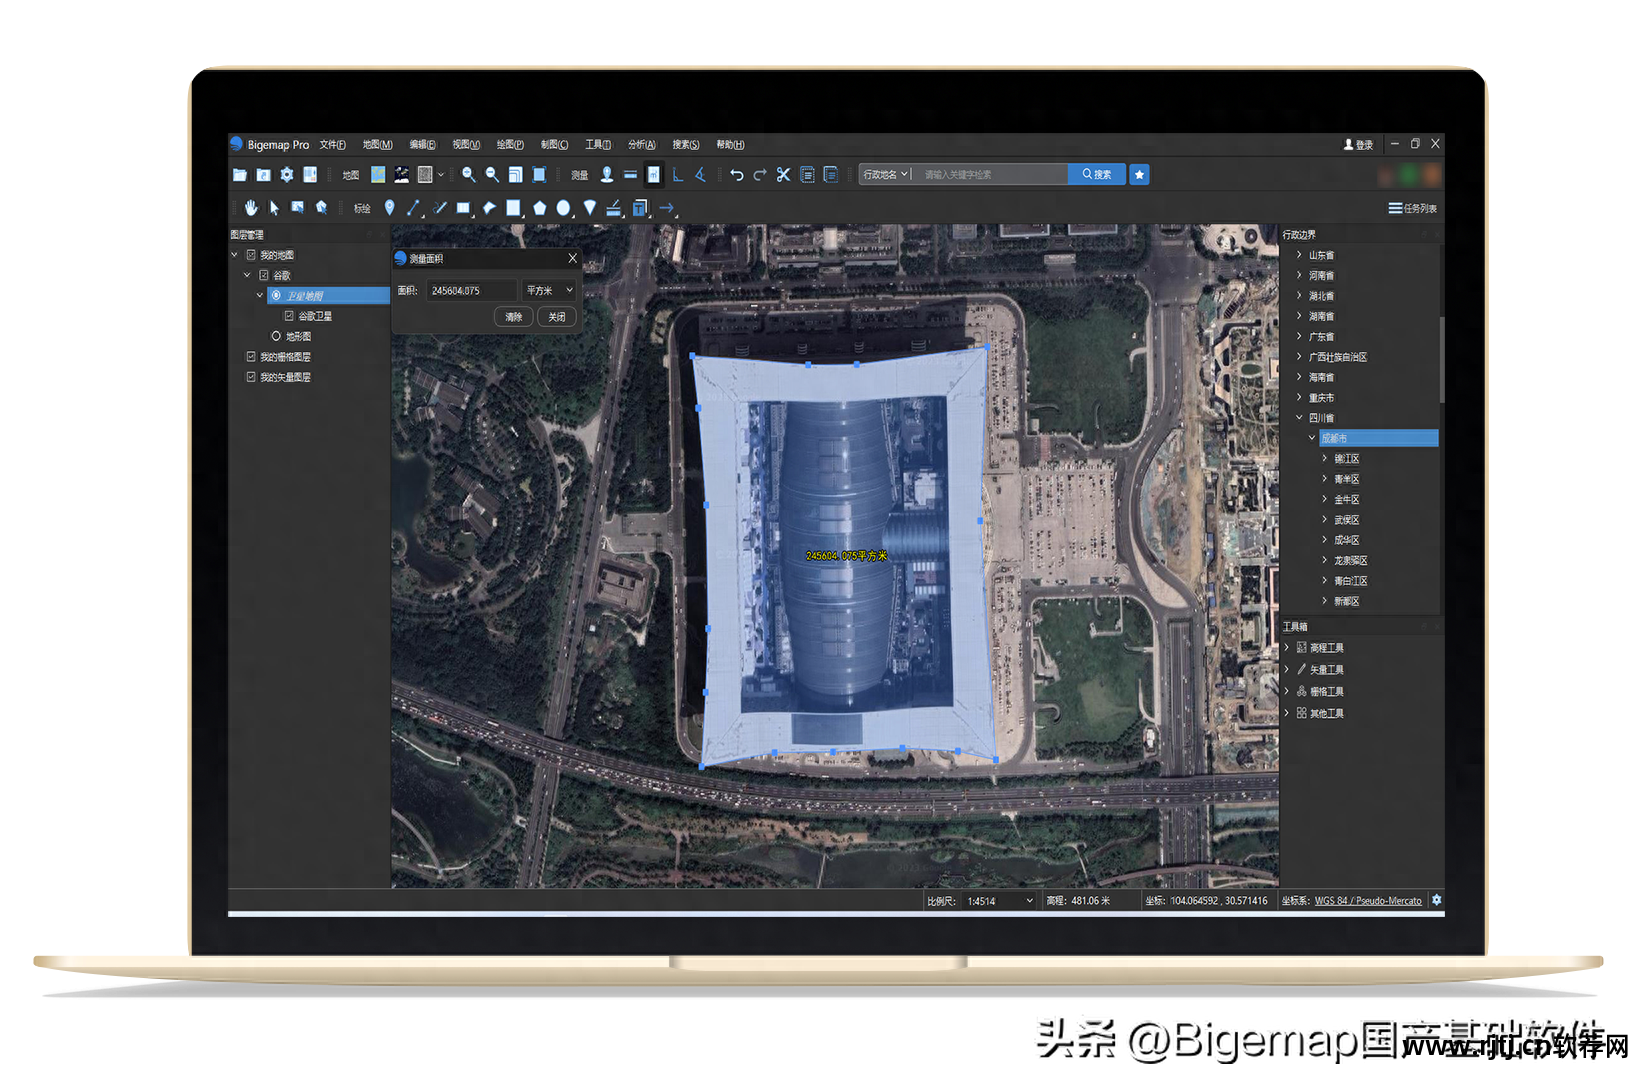Select 成都市 in boundary tree

1378,438
